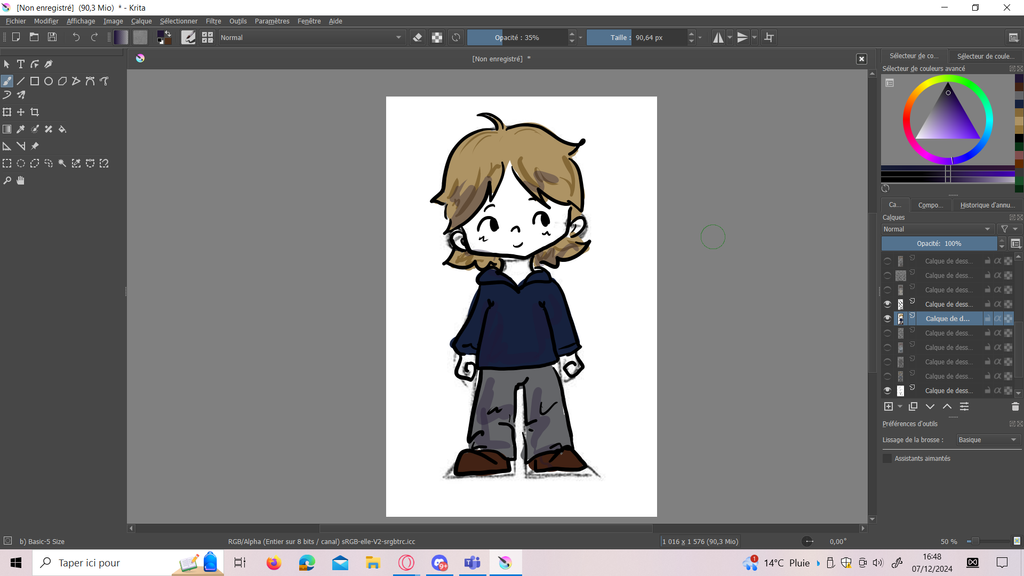Select the Text tool in toolbox
1024x576 pixels.
pyautogui.click(x=20, y=64)
